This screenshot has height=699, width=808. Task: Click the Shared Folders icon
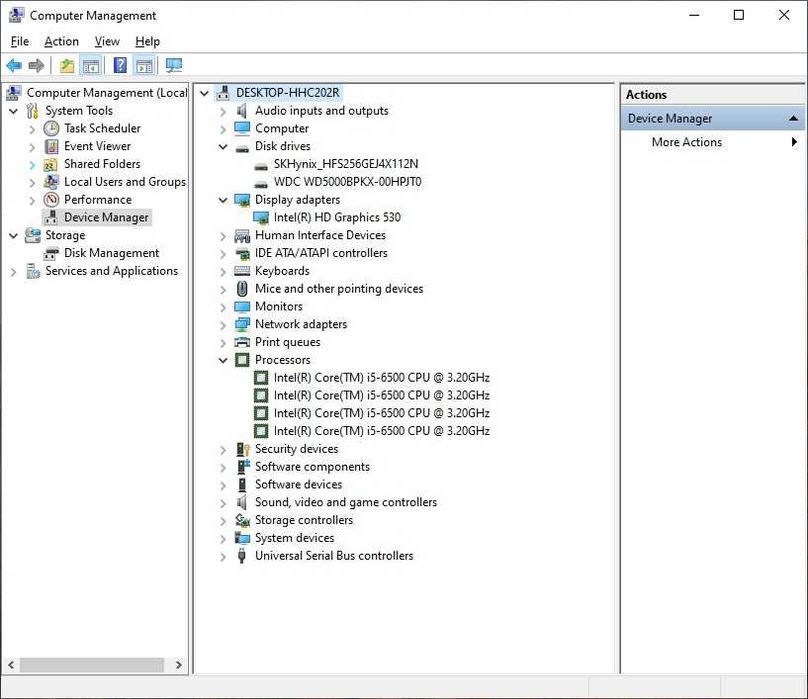[51, 164]
